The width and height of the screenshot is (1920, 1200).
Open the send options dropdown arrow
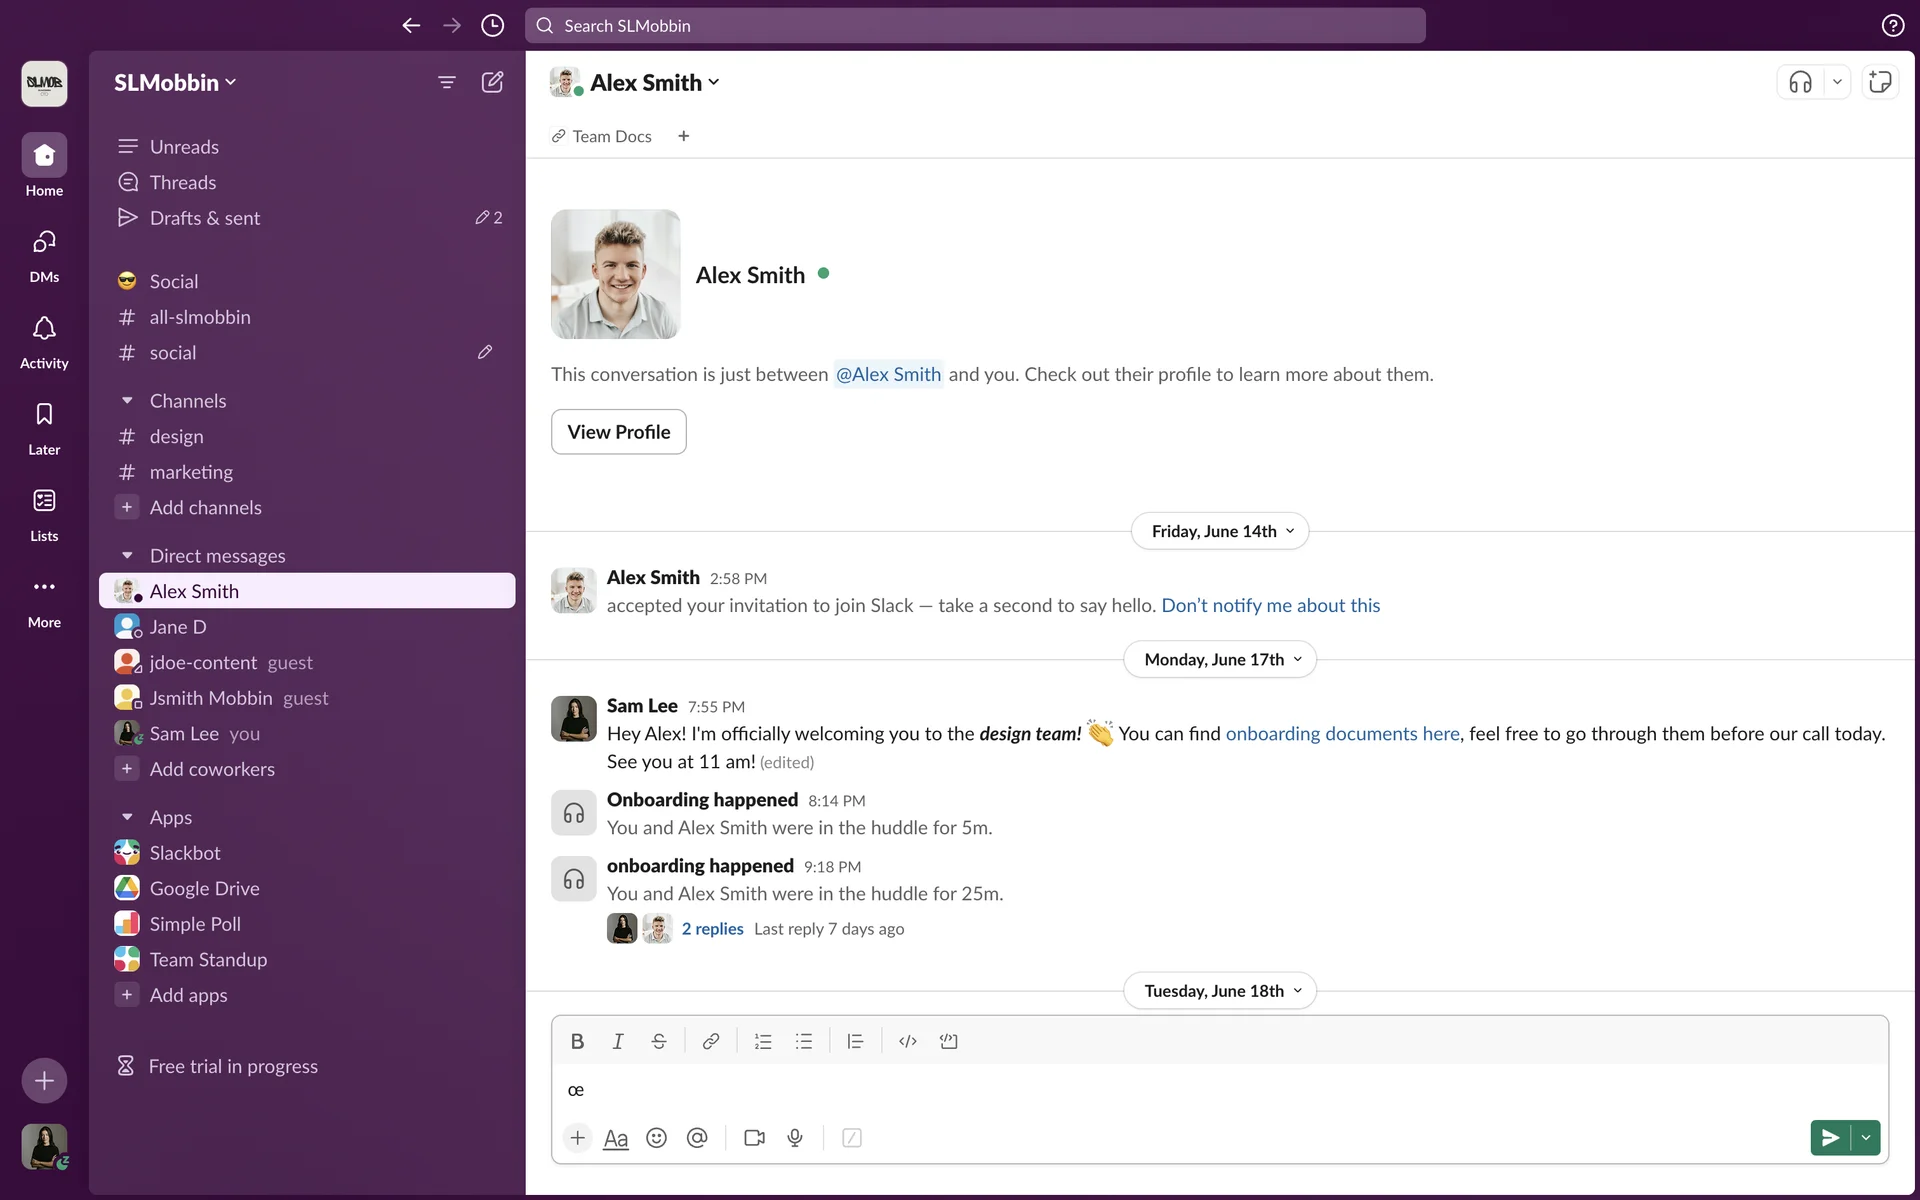(1866, 1138)
